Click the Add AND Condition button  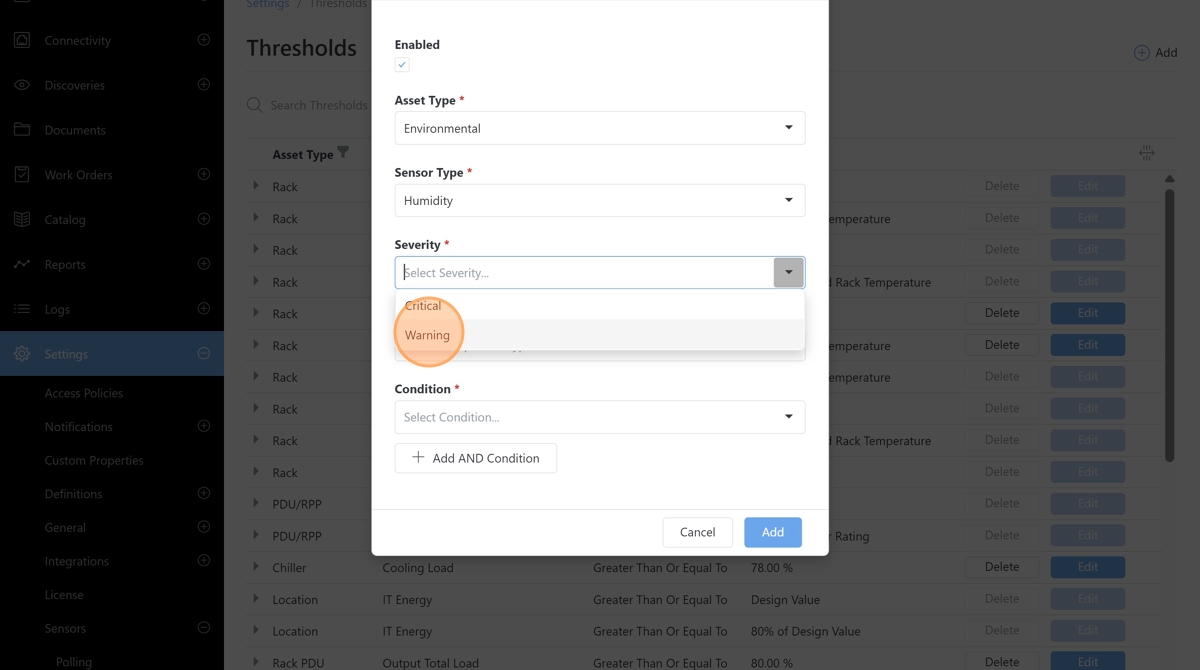(476, 458)
